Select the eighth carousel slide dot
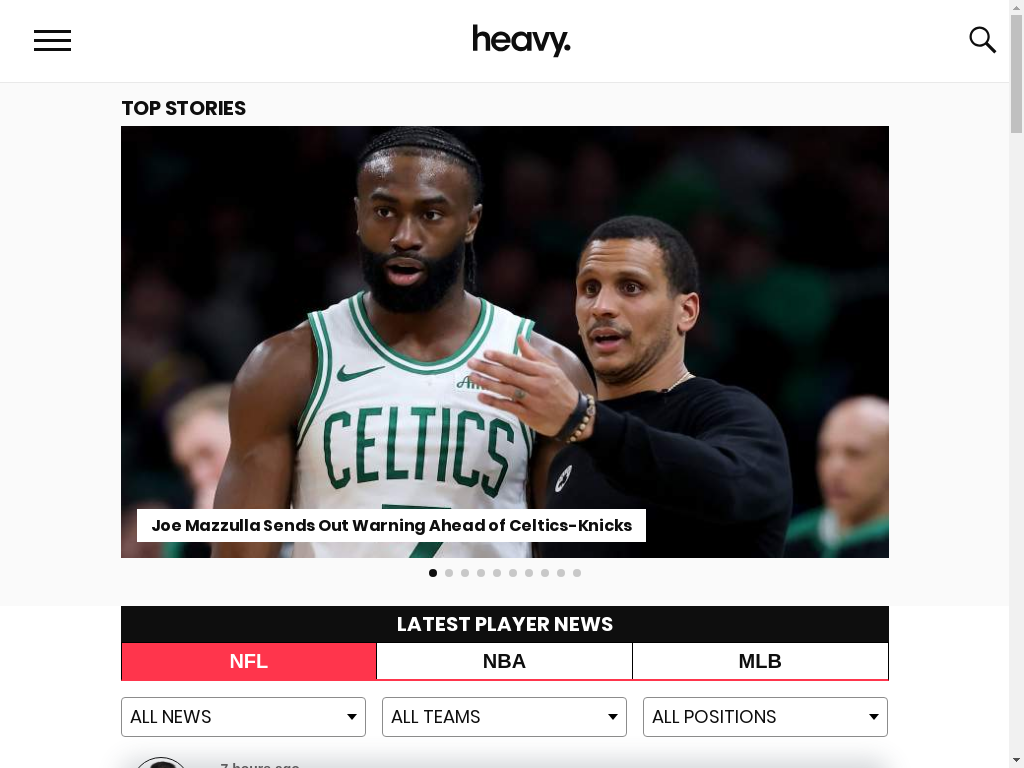This screenshot has height=768, width=1024. [x=545, y=573]
